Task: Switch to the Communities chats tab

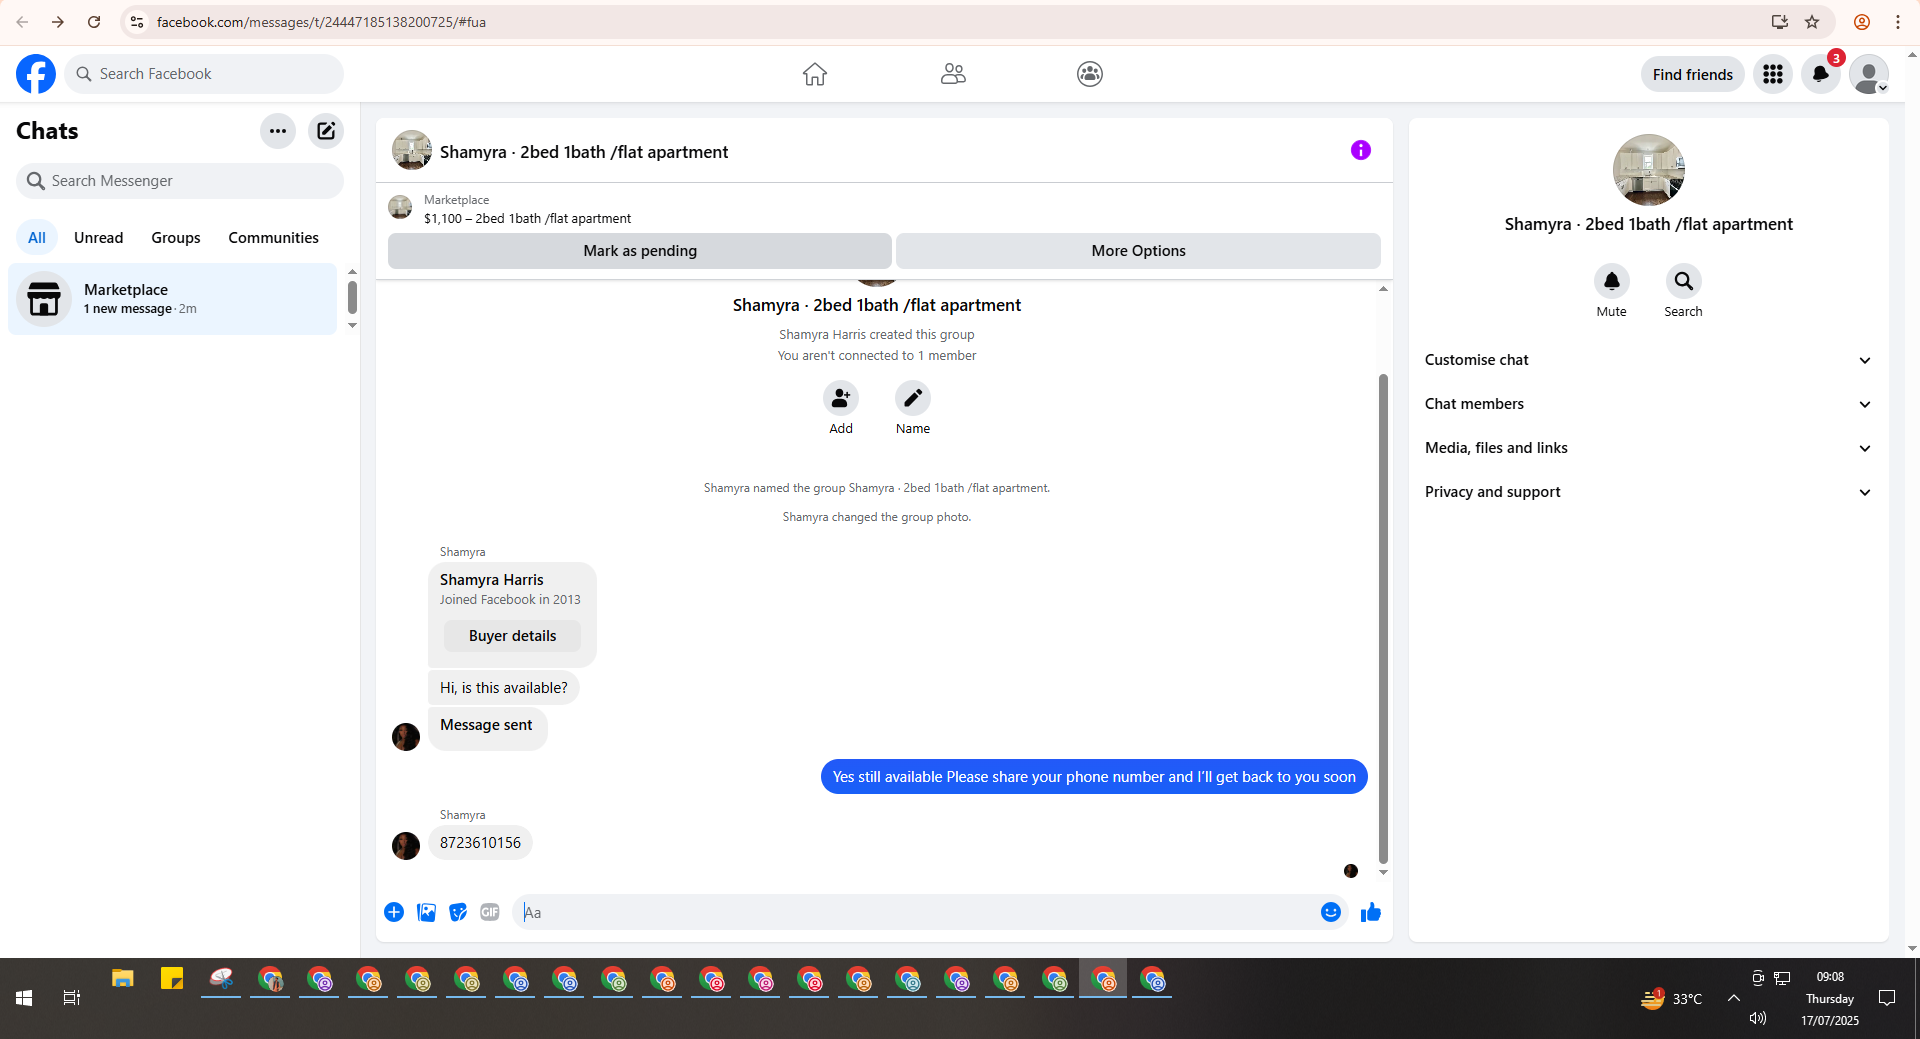Action: [x=274, y=238]
